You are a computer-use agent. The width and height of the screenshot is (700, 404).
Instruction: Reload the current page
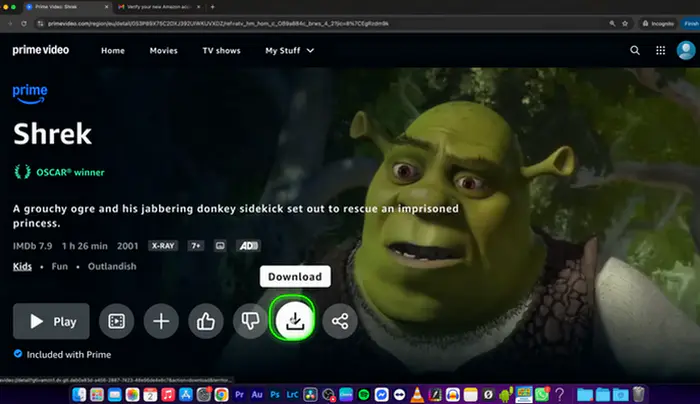24,23
